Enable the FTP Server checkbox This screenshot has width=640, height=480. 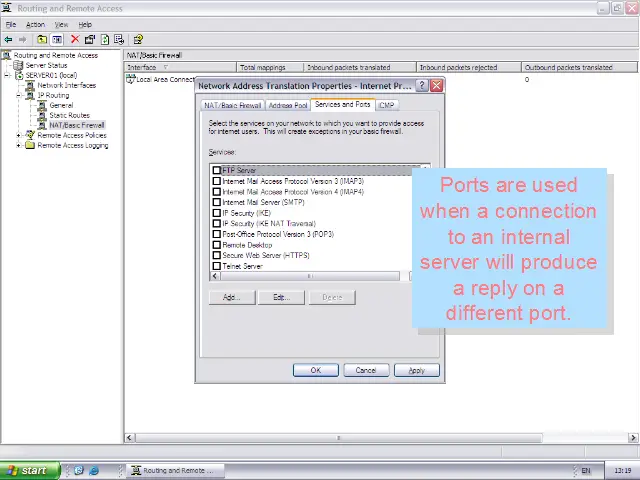[x=217, y=170]
